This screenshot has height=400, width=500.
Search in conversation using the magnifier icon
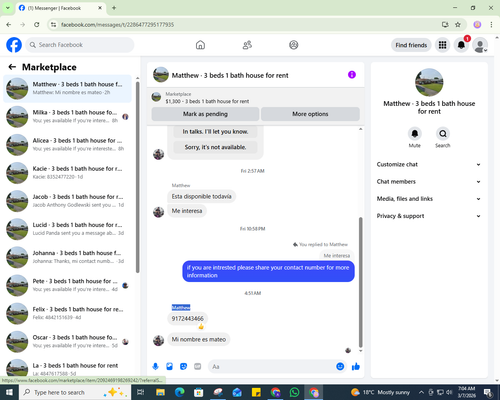[x=443, y=134]
